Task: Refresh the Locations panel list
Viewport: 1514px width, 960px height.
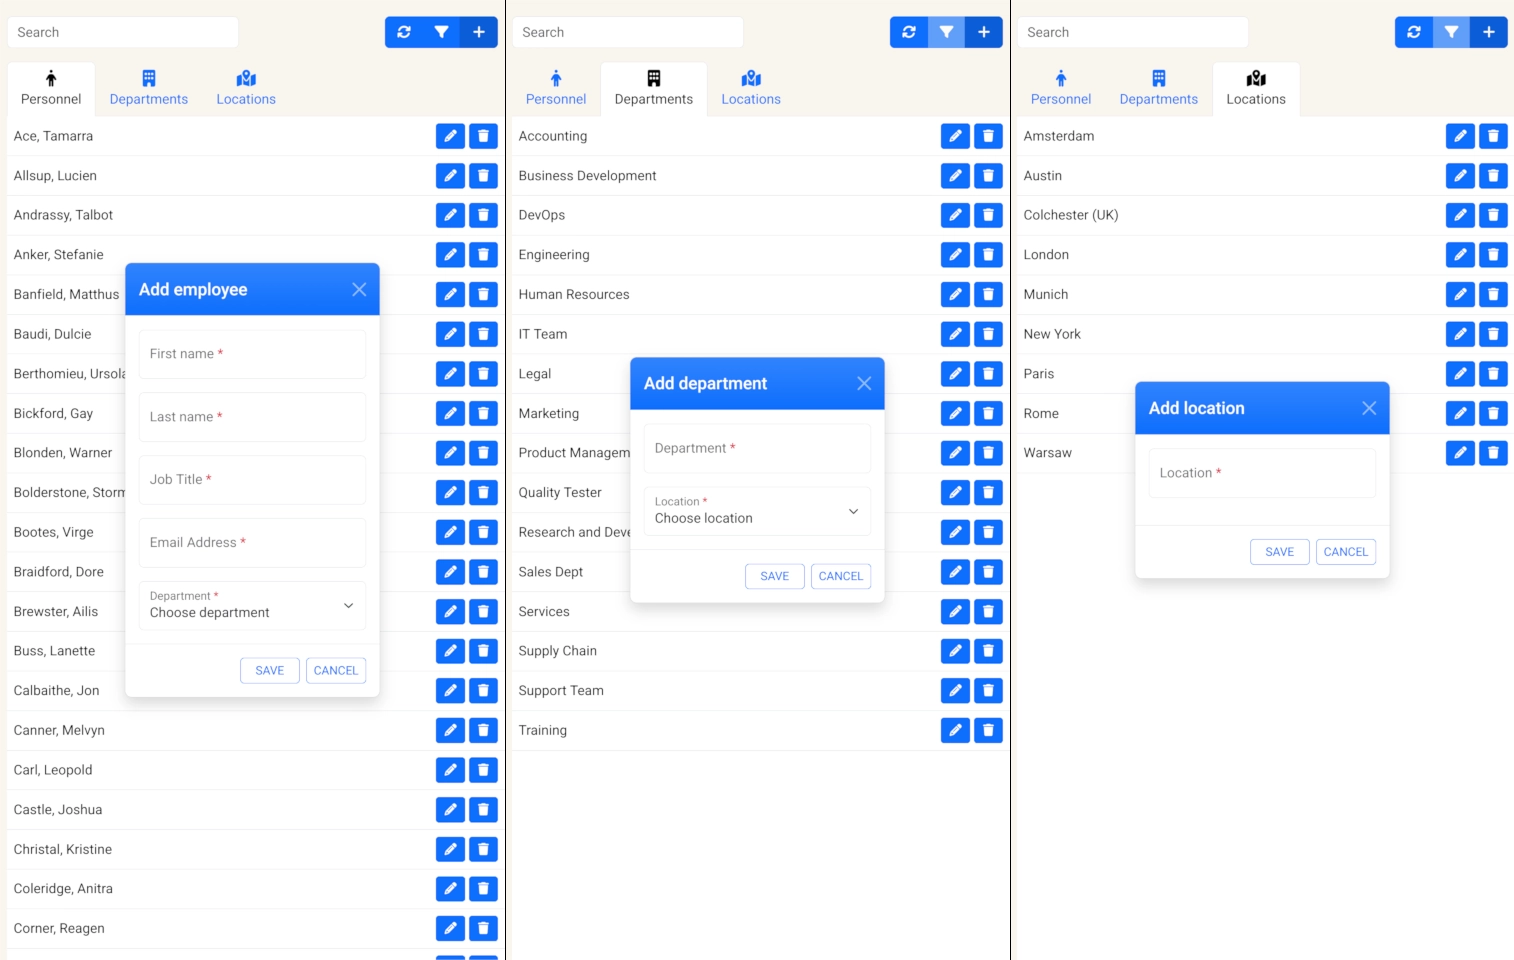Action: coord(1414,32)
